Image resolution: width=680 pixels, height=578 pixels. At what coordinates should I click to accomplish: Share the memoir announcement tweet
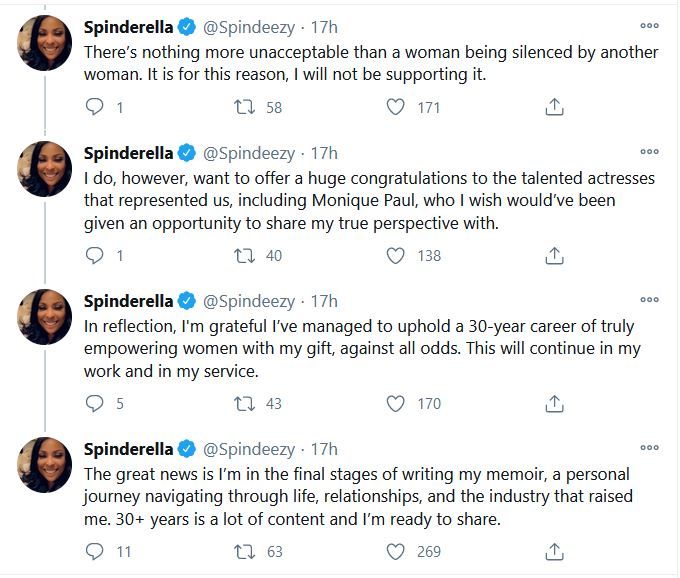554,552
